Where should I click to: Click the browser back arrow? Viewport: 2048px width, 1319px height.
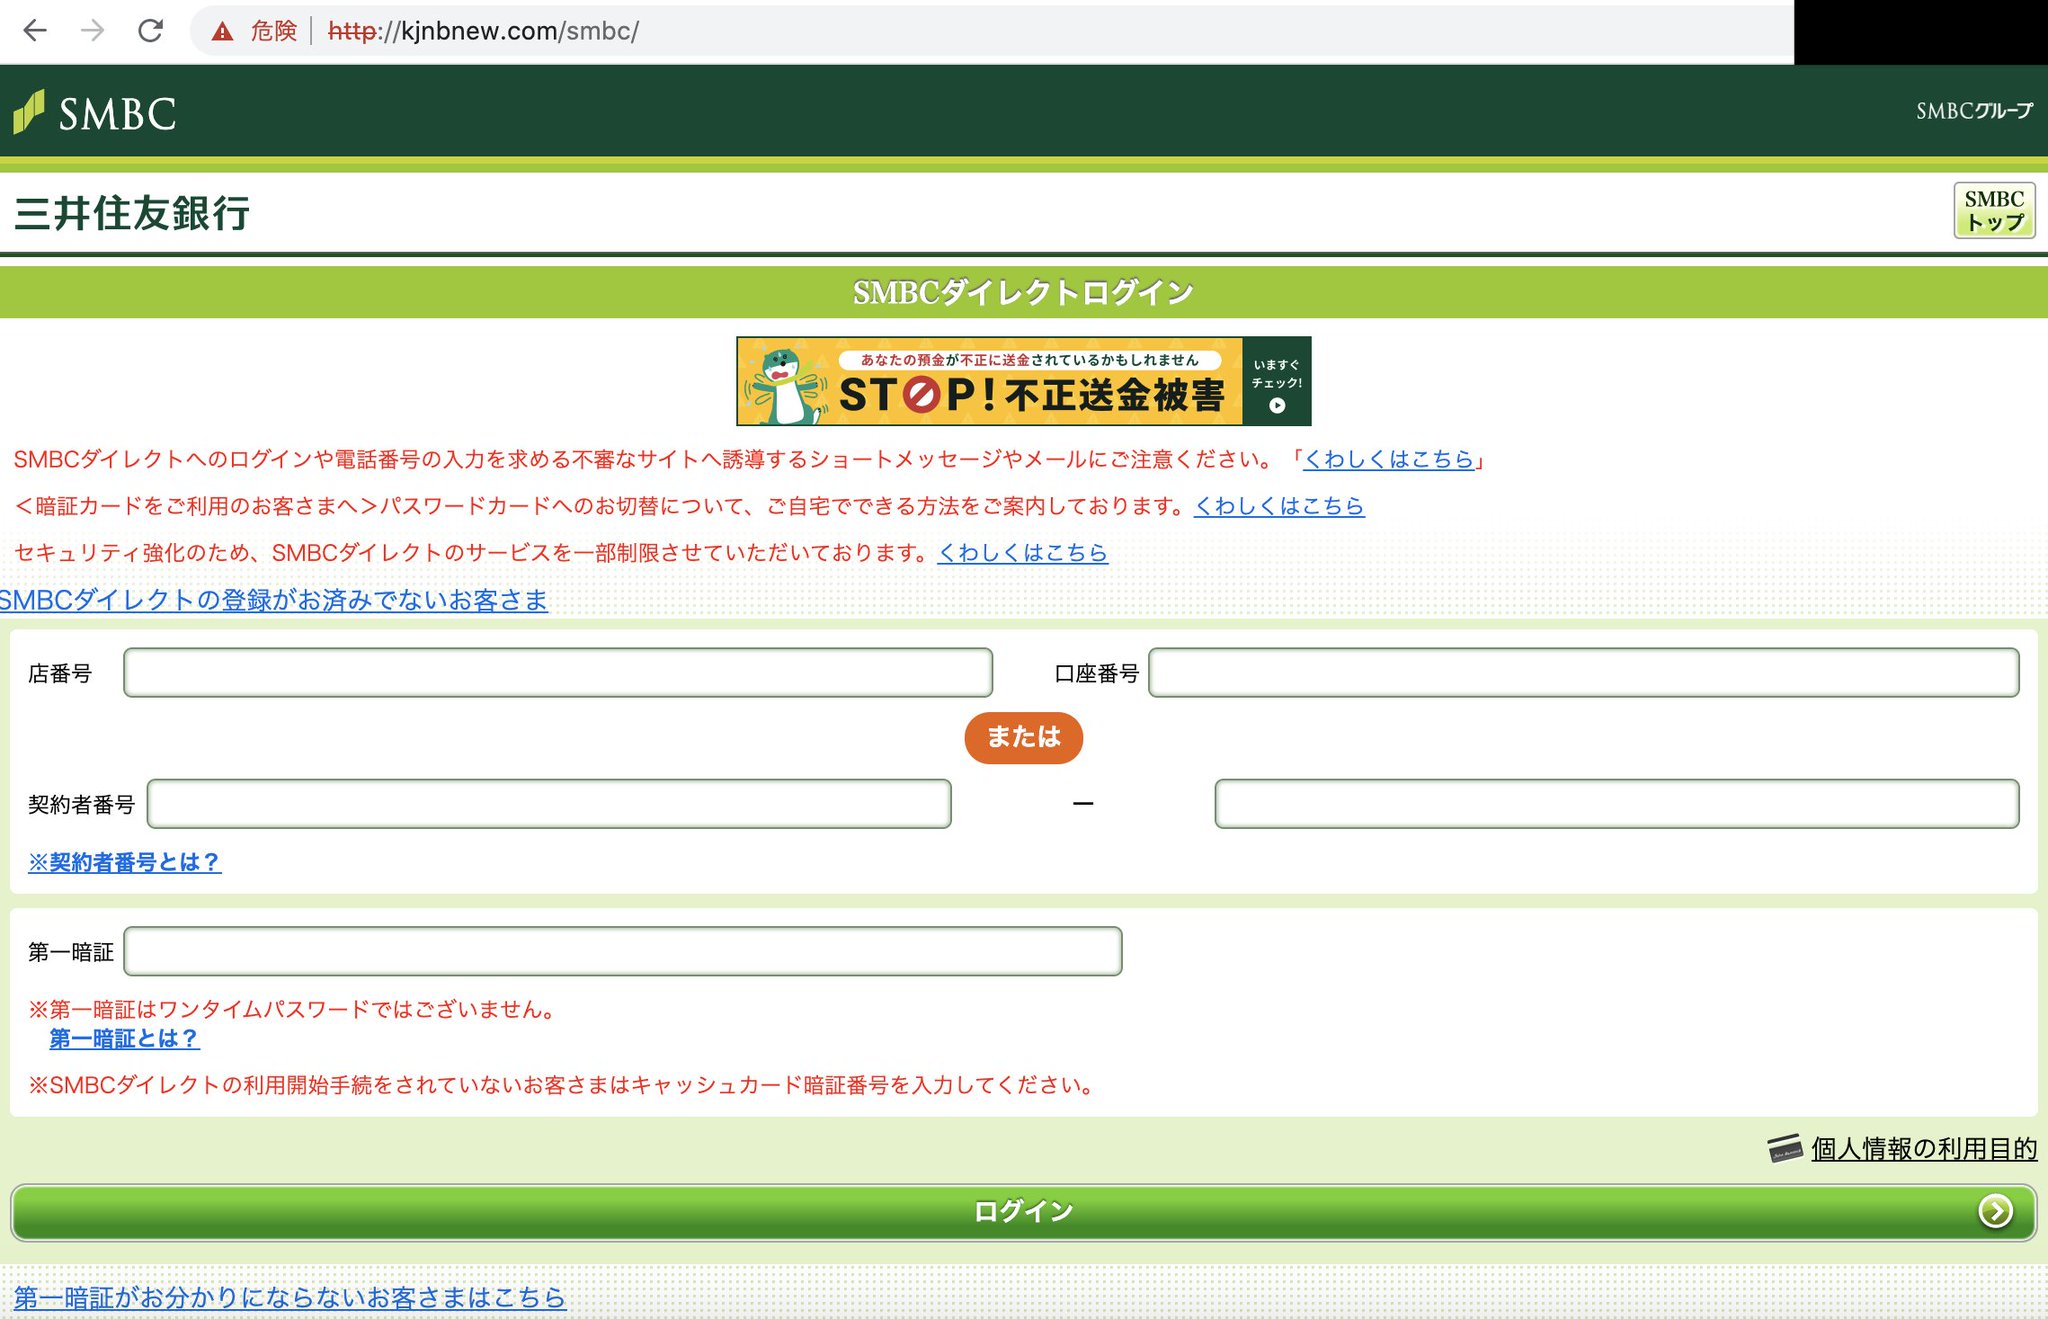(x=35, y=31)
